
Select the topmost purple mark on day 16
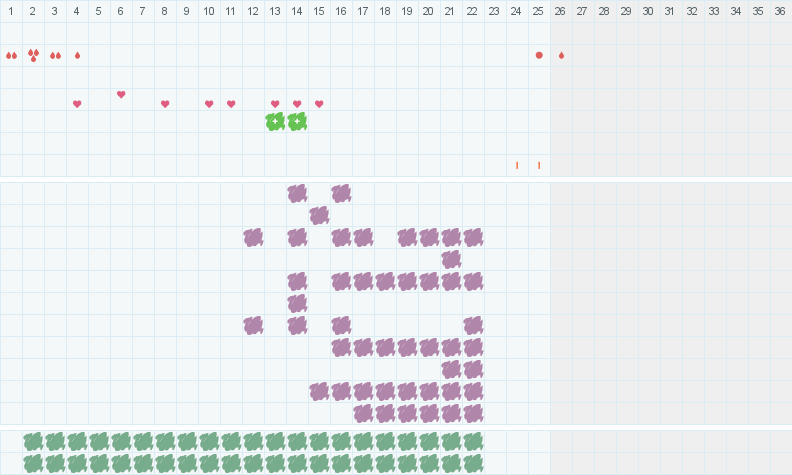point(341,193)
